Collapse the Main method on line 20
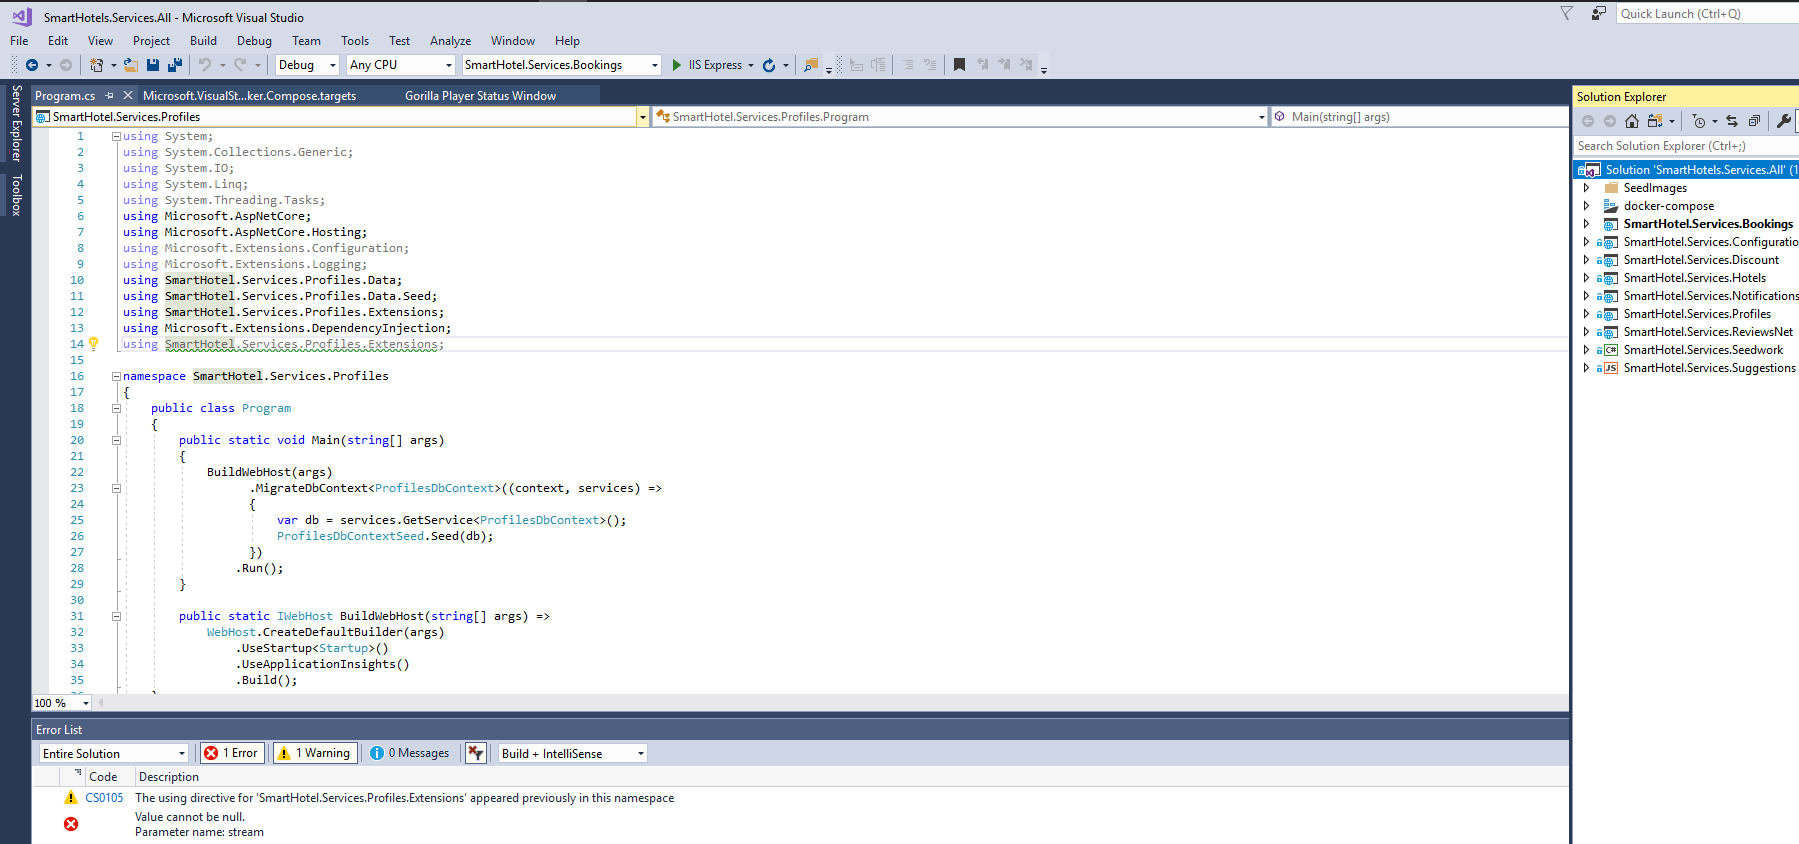1799x844 pixels. [116, 440]
